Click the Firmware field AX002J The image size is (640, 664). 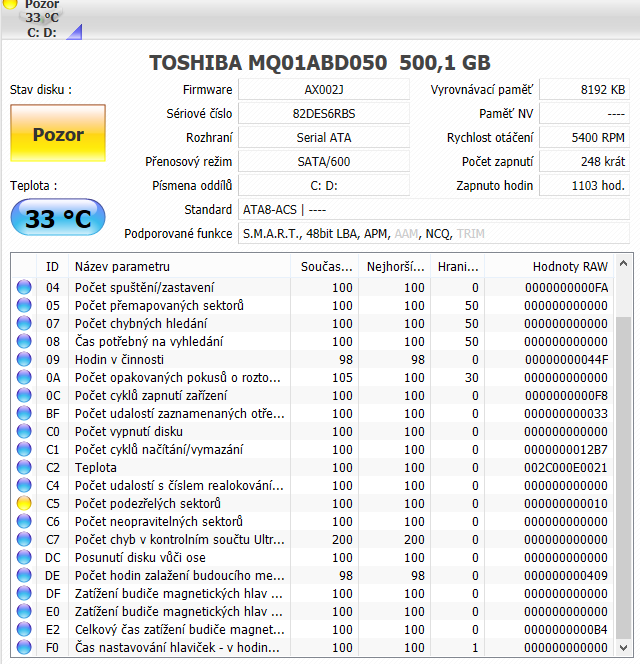[324, 90]
